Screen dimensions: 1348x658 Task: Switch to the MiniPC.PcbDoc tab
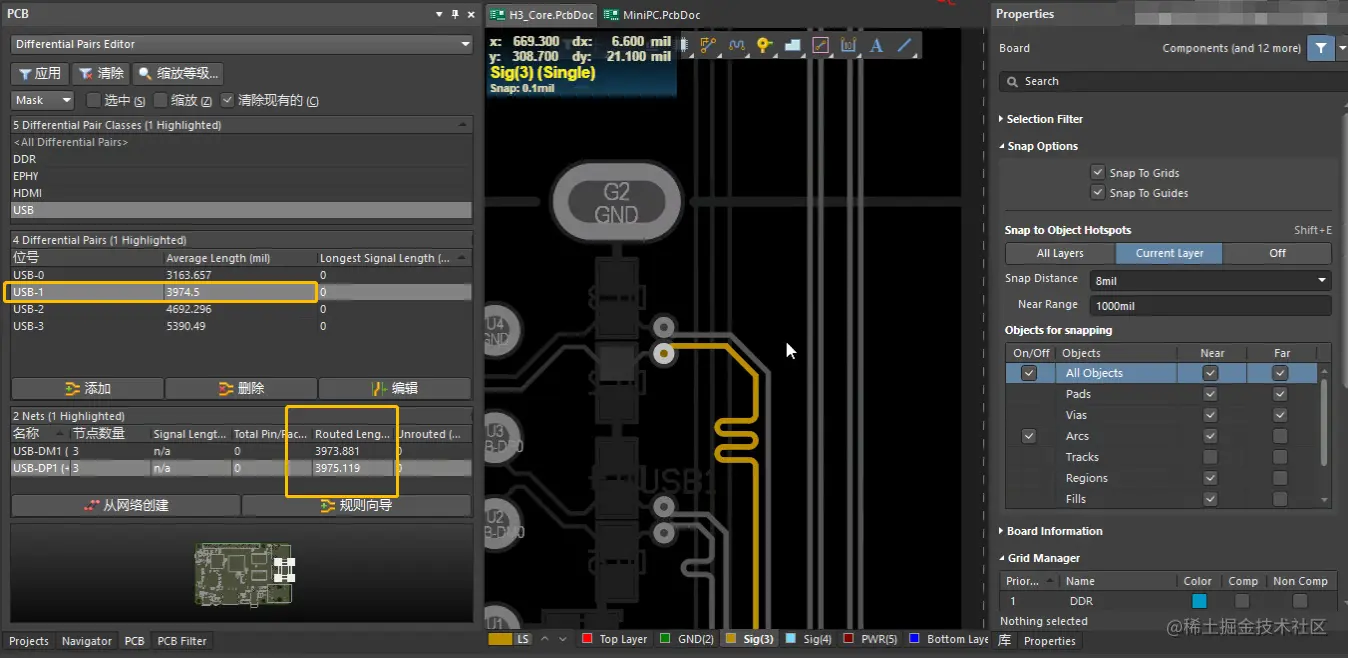652,15
